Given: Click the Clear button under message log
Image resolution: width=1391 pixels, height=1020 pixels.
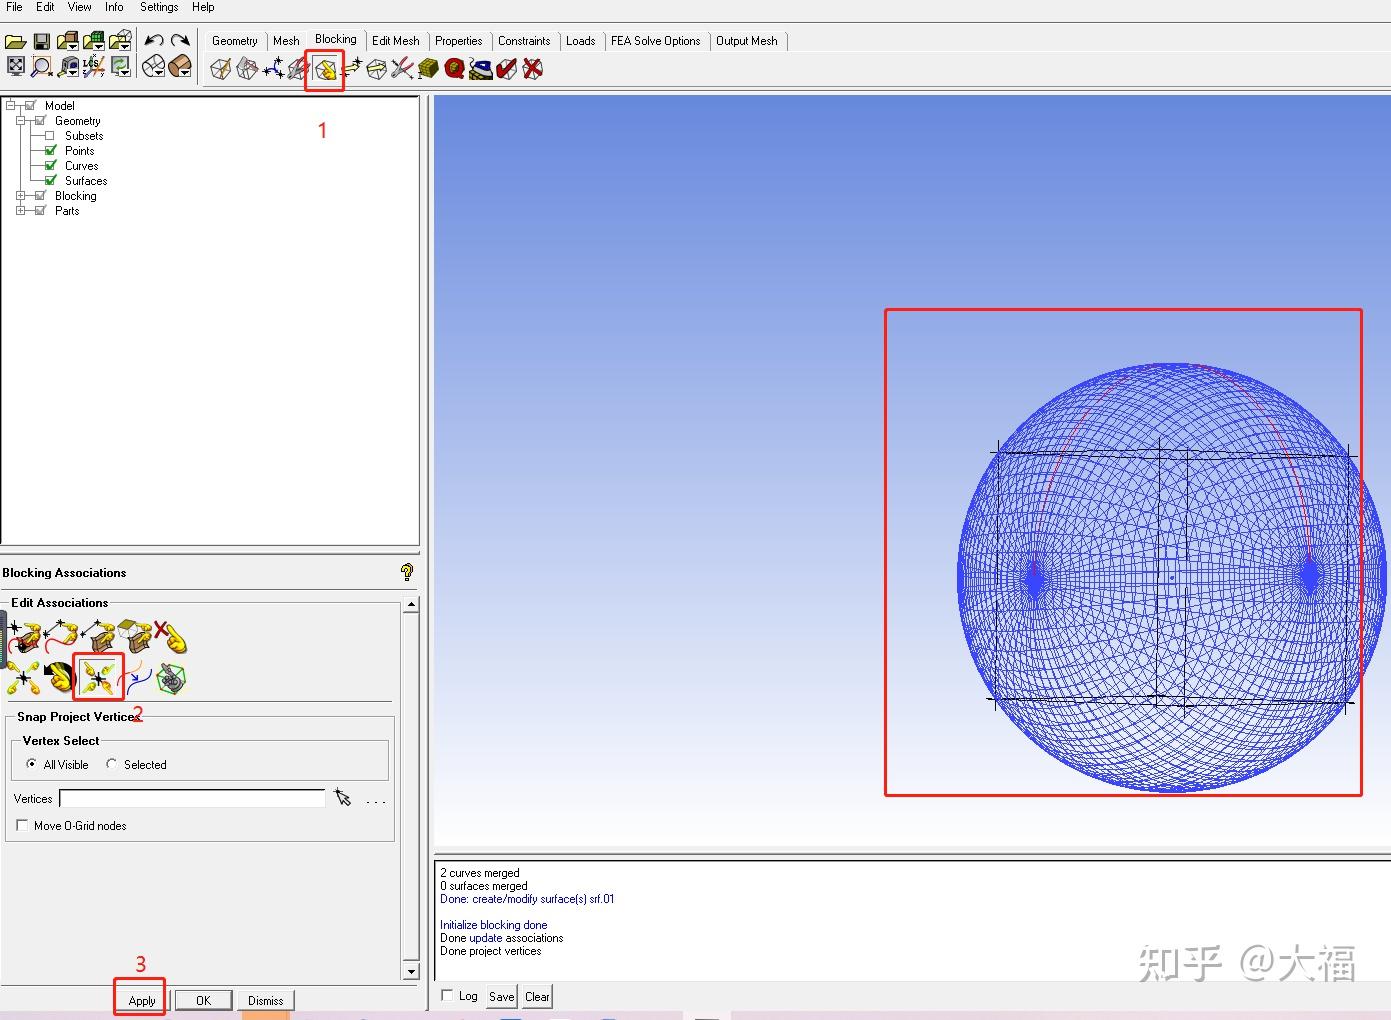Looking at the screenshot, I should pyautogui.click(x=537, y=996).
